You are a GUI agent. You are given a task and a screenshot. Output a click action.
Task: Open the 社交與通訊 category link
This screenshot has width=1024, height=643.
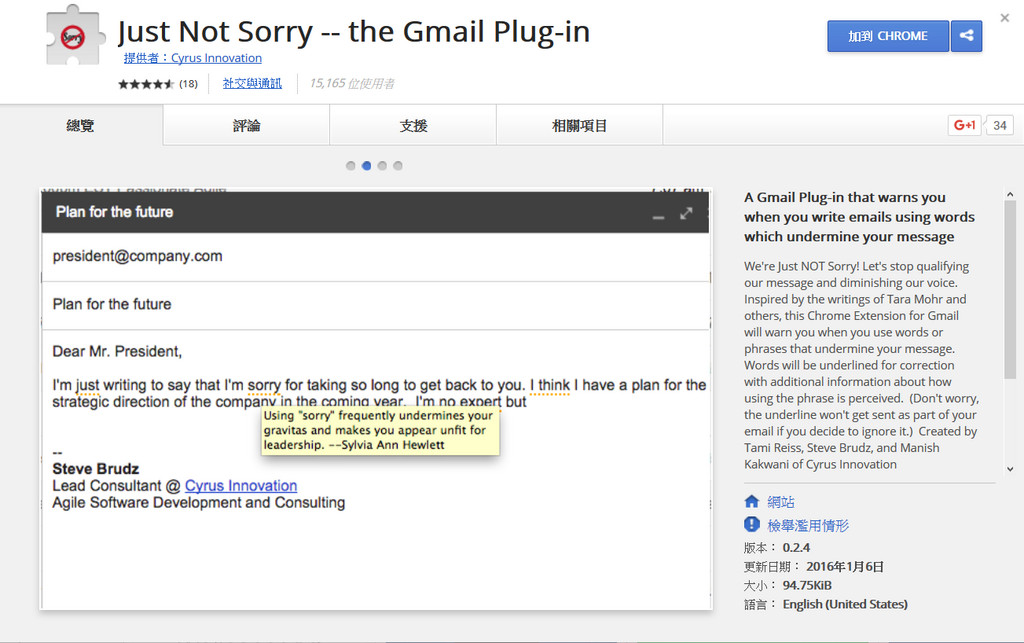[252, 84]
